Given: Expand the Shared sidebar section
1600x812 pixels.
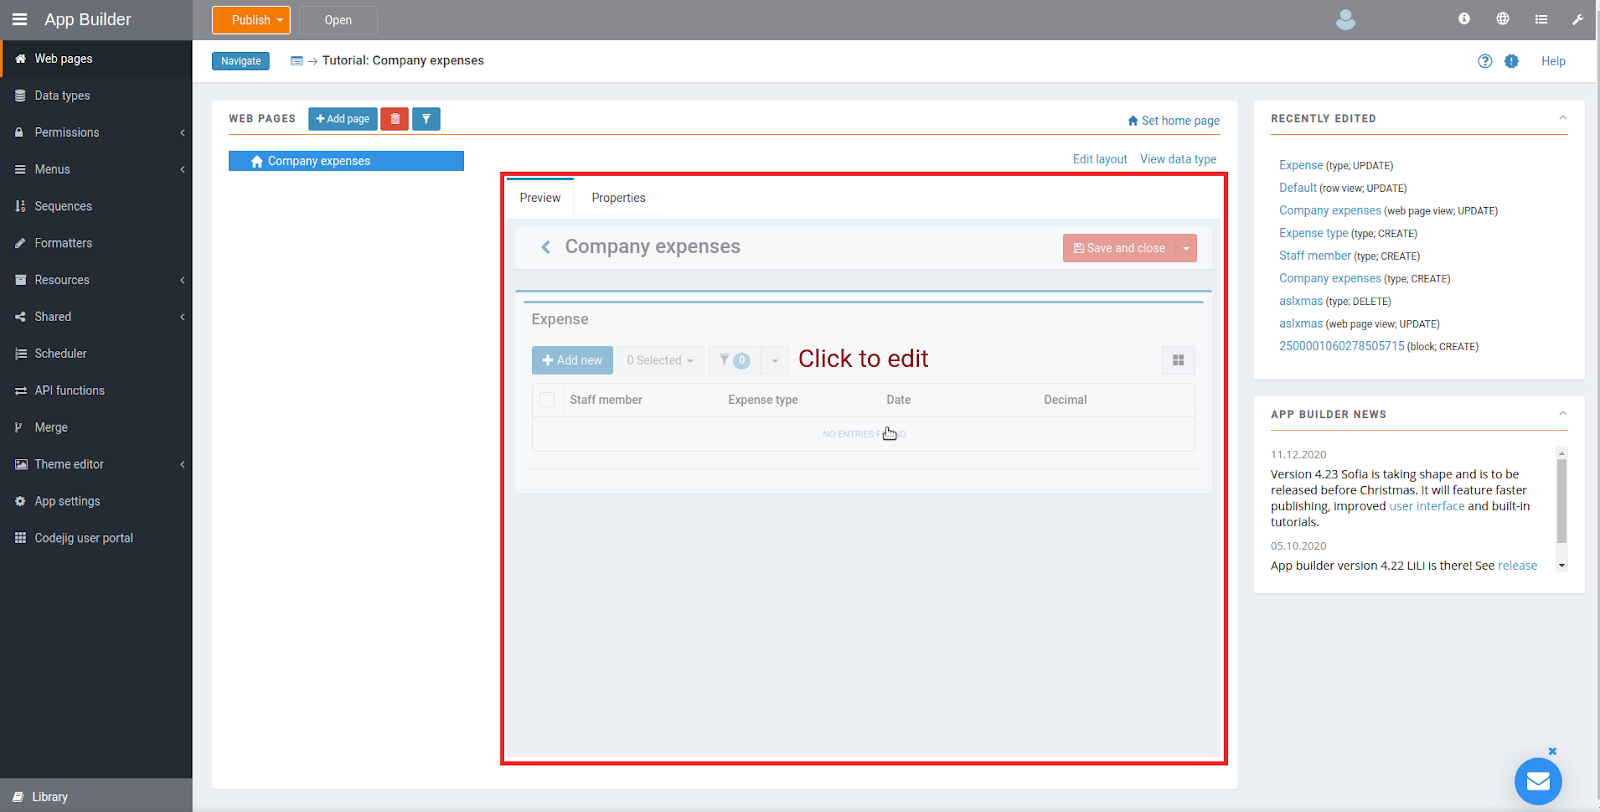Looking at the screenshot, I should (96, 317).
